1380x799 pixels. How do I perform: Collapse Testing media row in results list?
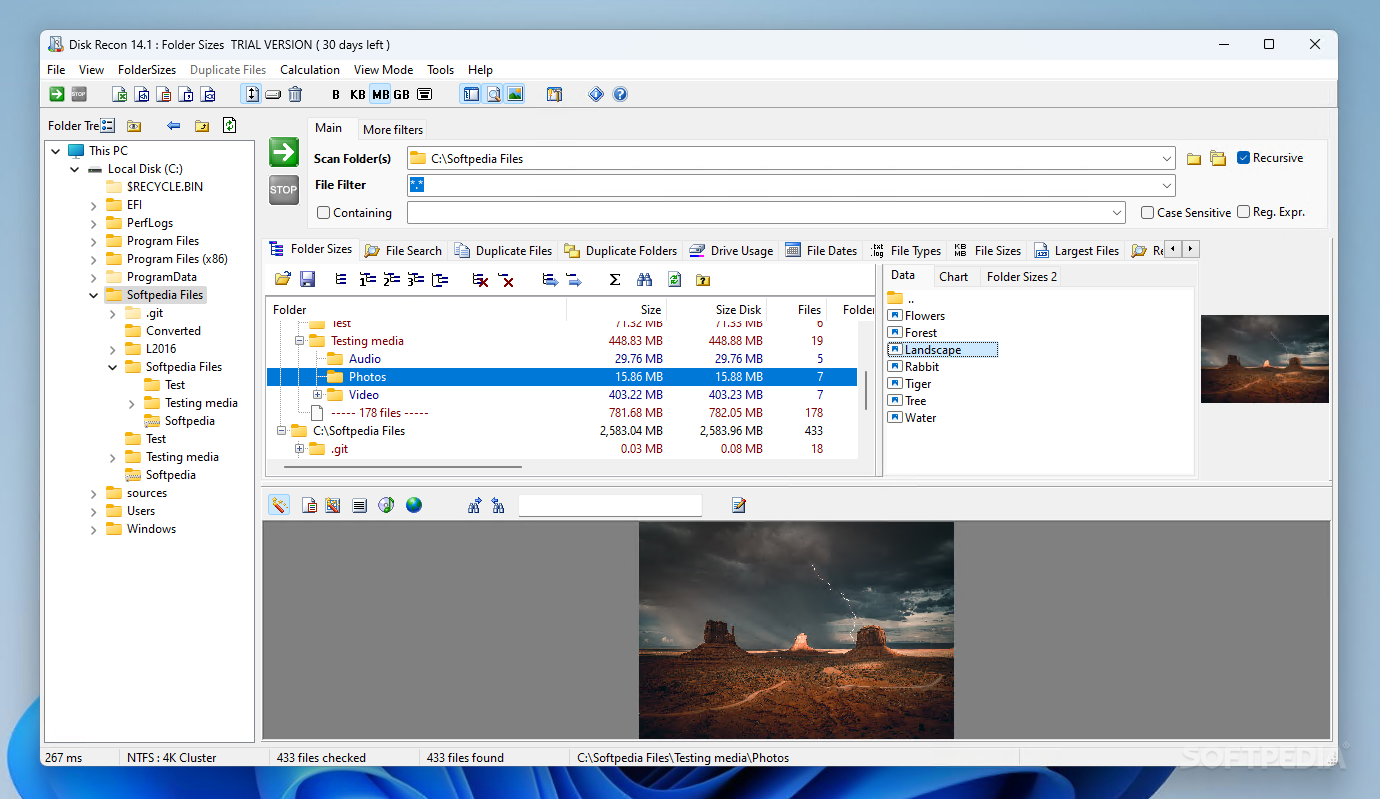[299, 341]
